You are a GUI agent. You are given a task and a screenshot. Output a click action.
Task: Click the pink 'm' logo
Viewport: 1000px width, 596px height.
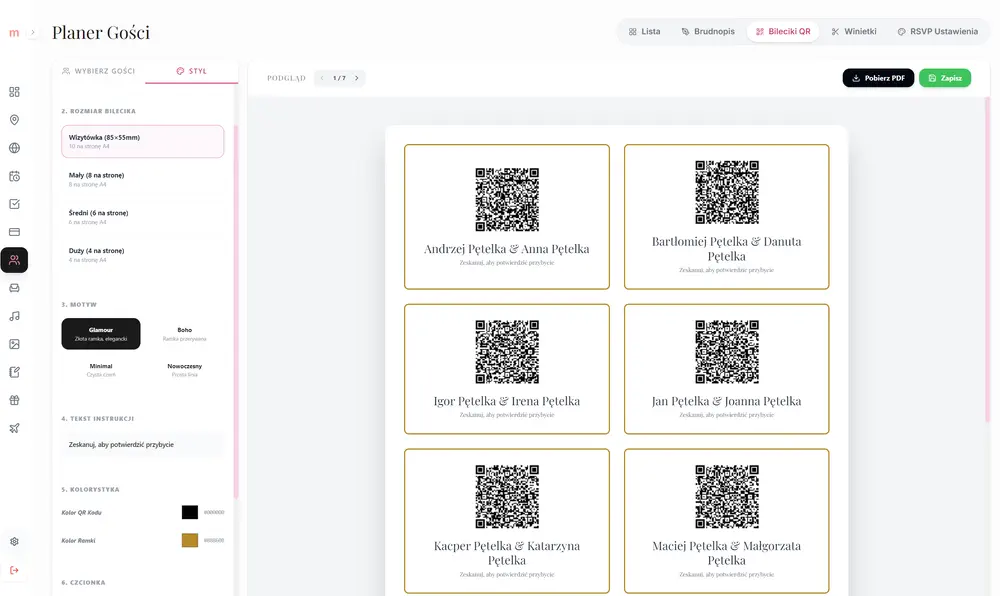click(14, 33)
